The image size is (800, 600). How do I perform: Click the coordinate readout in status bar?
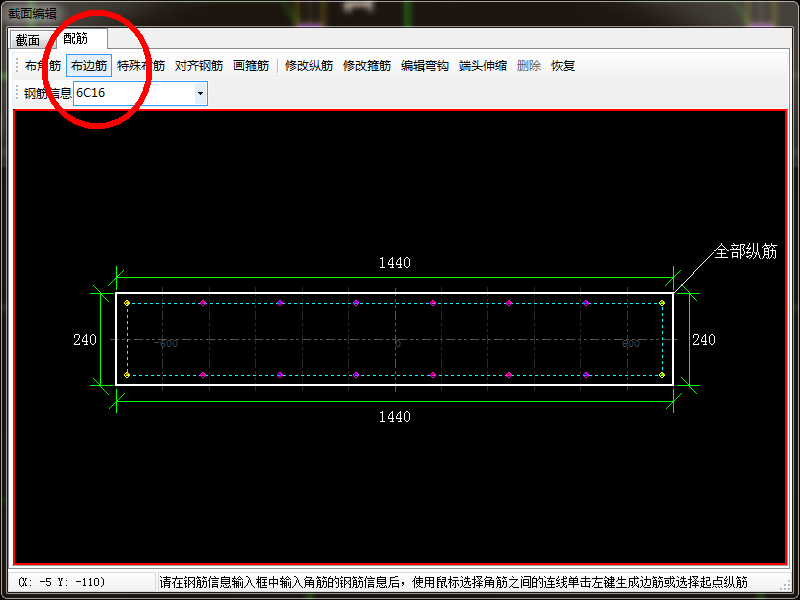click(x=61, y=582)
